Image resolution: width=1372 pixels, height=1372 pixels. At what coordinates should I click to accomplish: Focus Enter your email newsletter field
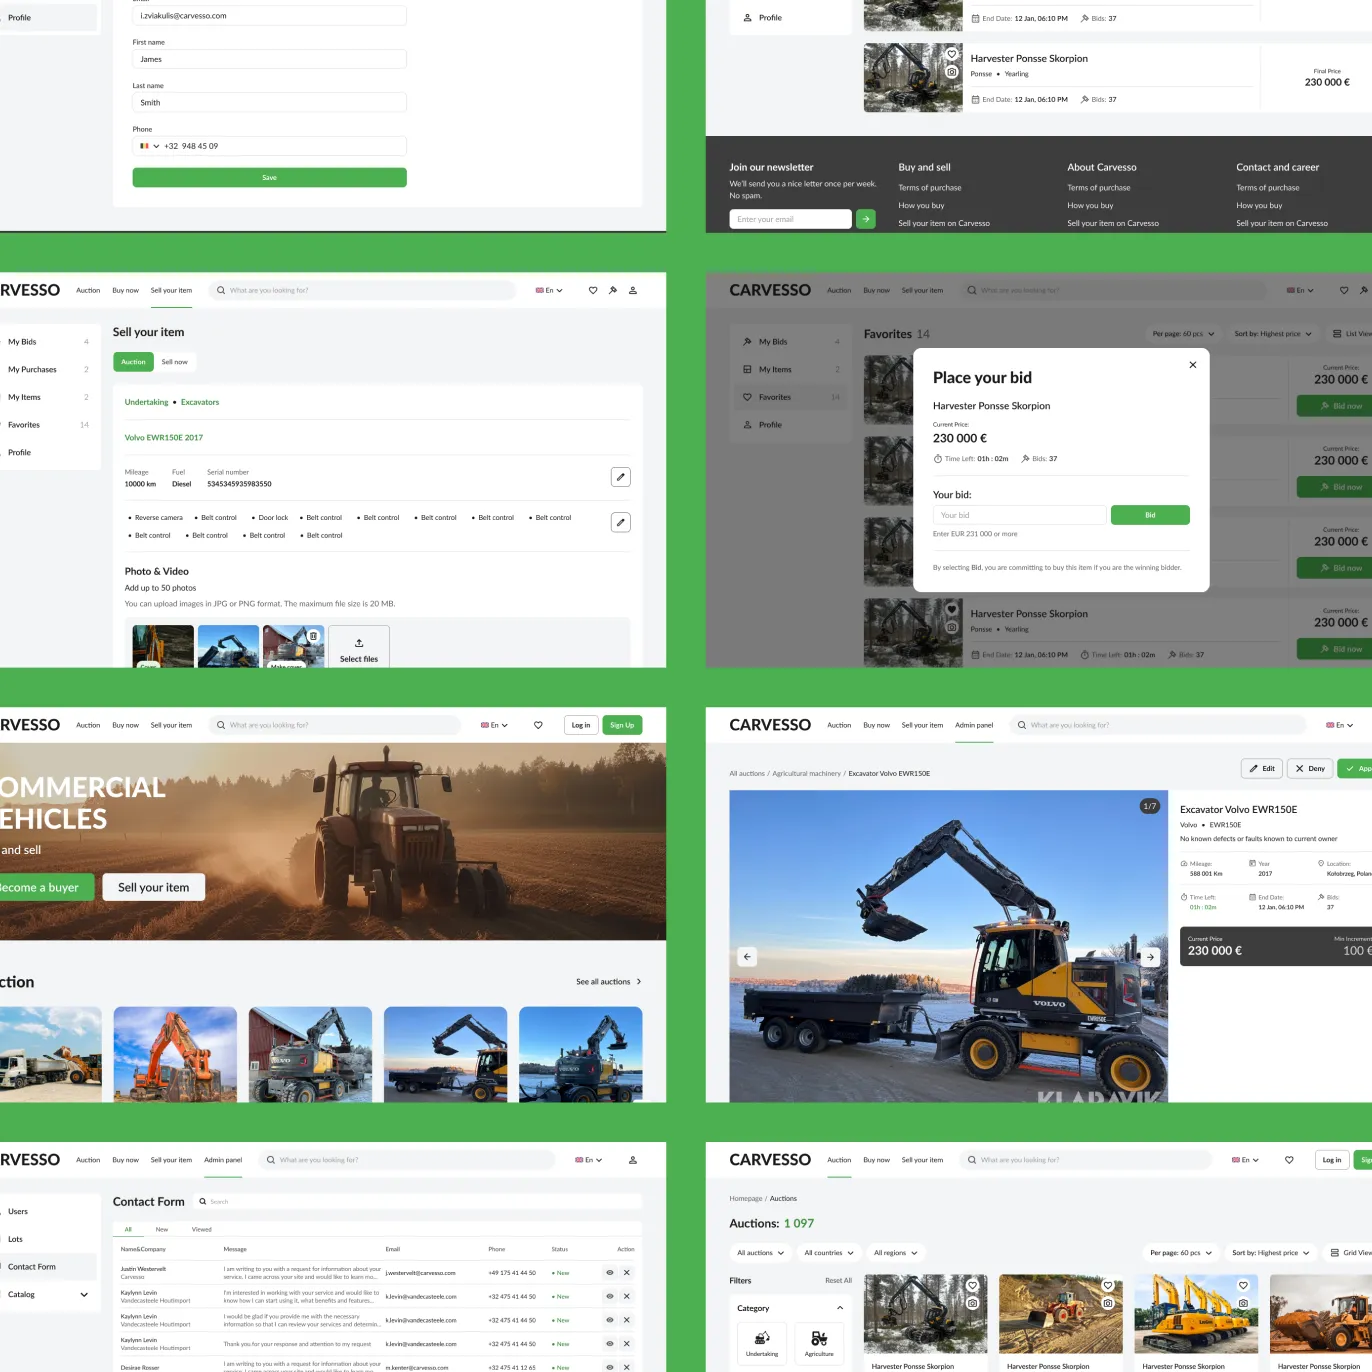click(x=790, y=219)
